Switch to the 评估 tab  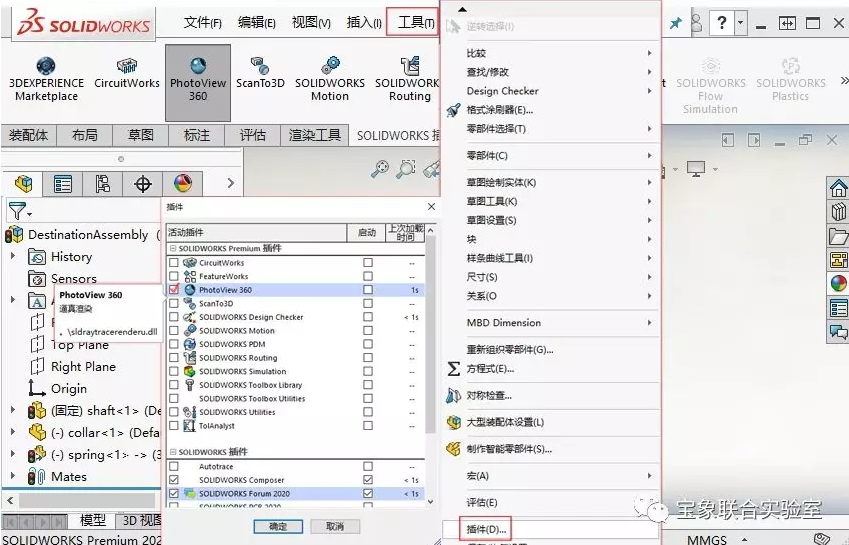coord(253,135)
